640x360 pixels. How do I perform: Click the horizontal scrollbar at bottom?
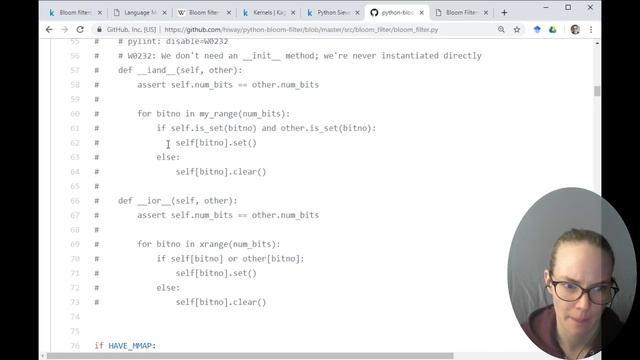click(x=250, y=356)
